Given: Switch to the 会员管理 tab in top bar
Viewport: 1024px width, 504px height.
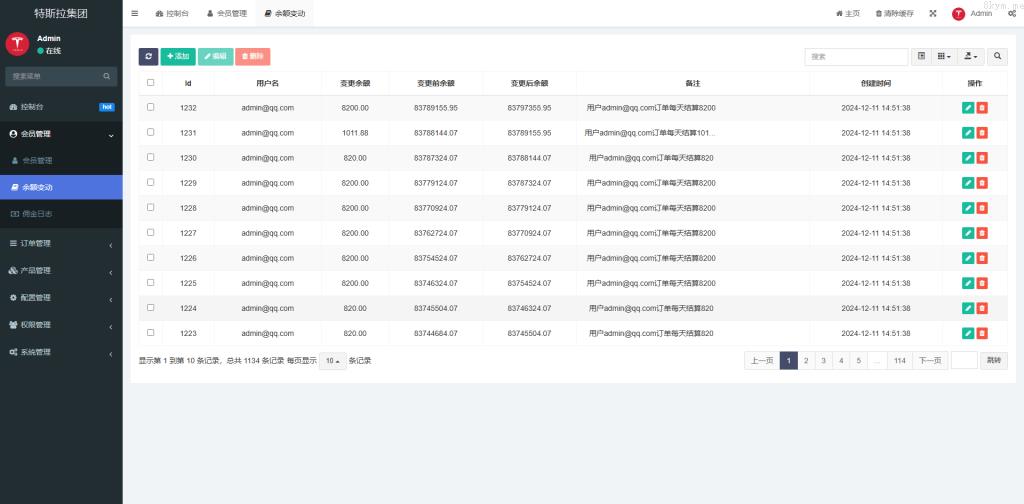Looking at the screenshot, I should coord(226,13).
